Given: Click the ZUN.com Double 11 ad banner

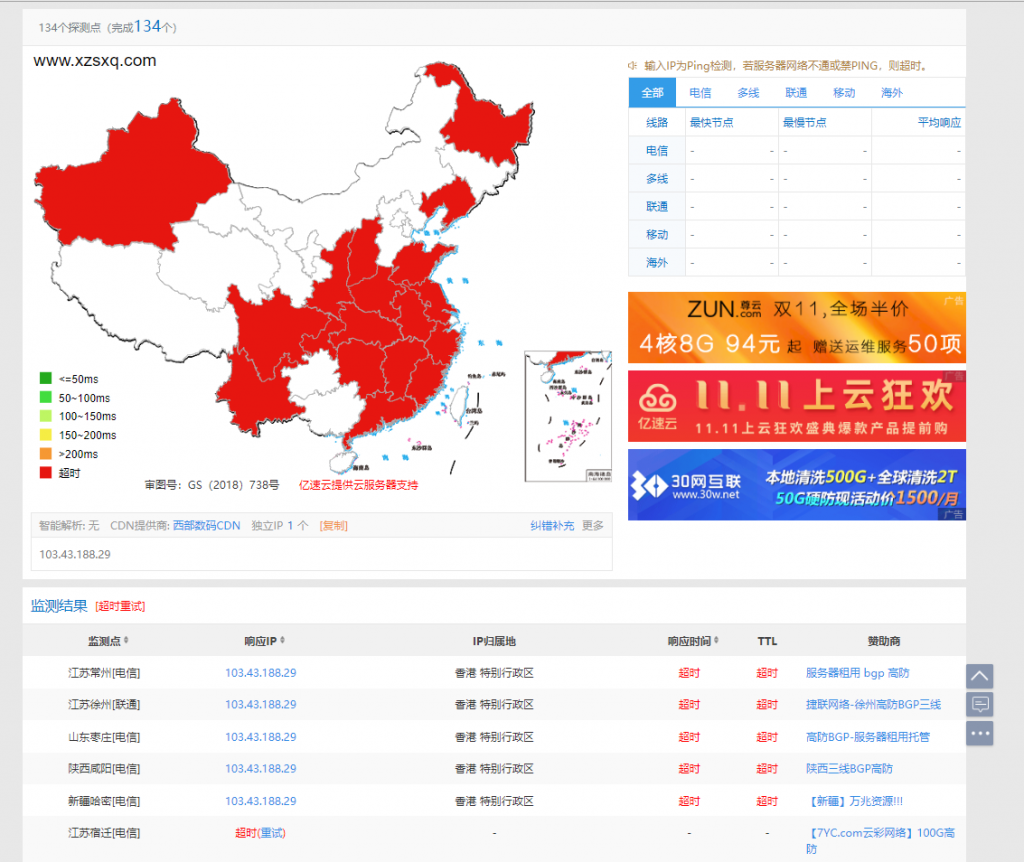Looking at the screenshot, I should (x=796, y=326).
